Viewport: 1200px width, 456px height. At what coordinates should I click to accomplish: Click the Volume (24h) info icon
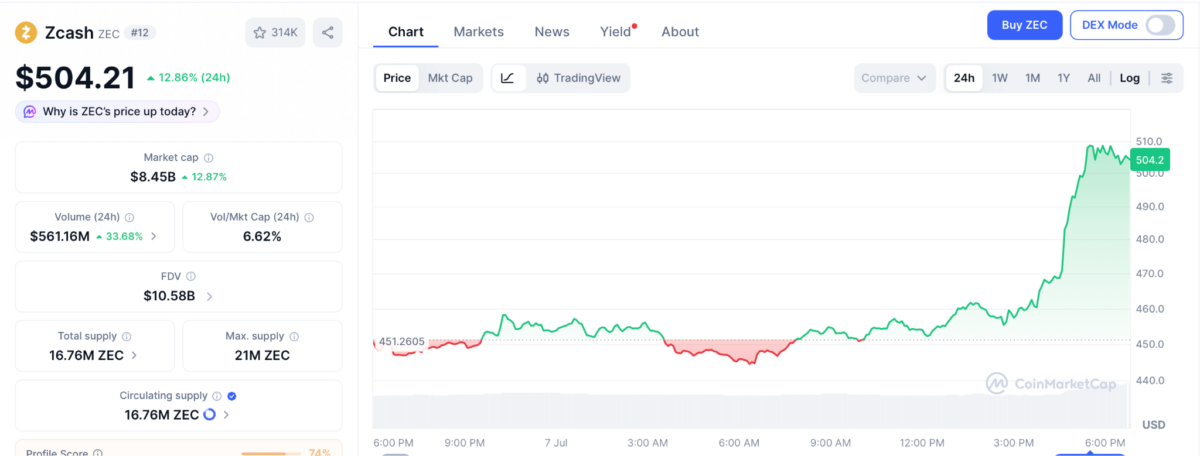click(x=130, y=217)
